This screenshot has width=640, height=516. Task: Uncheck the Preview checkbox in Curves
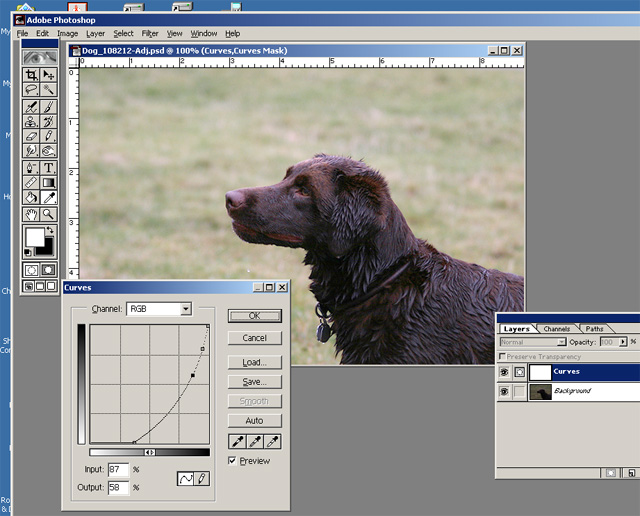pyautogui.click(x=233, y=461)
